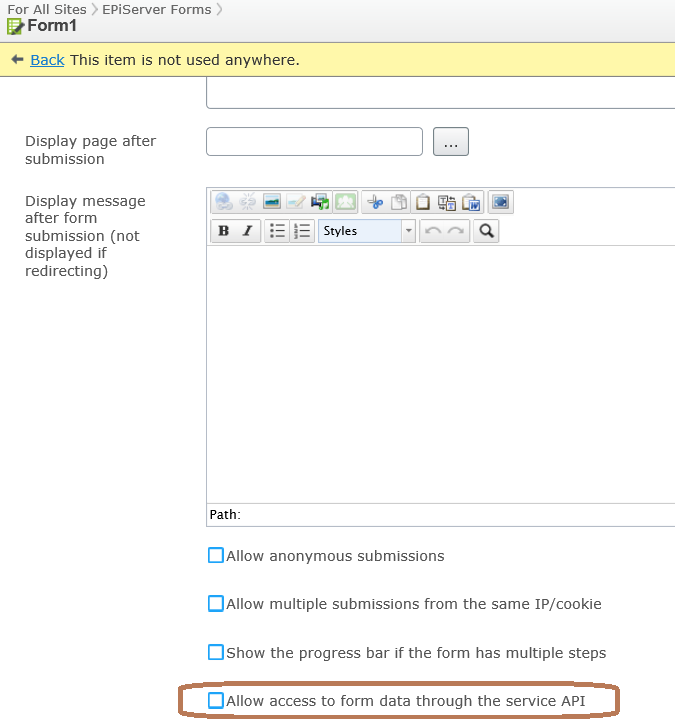The width and height of the screenshot is (675, 720).
Task: Click 'This item is not used anywhere.' notice
Action: click(x=185, y=60)
